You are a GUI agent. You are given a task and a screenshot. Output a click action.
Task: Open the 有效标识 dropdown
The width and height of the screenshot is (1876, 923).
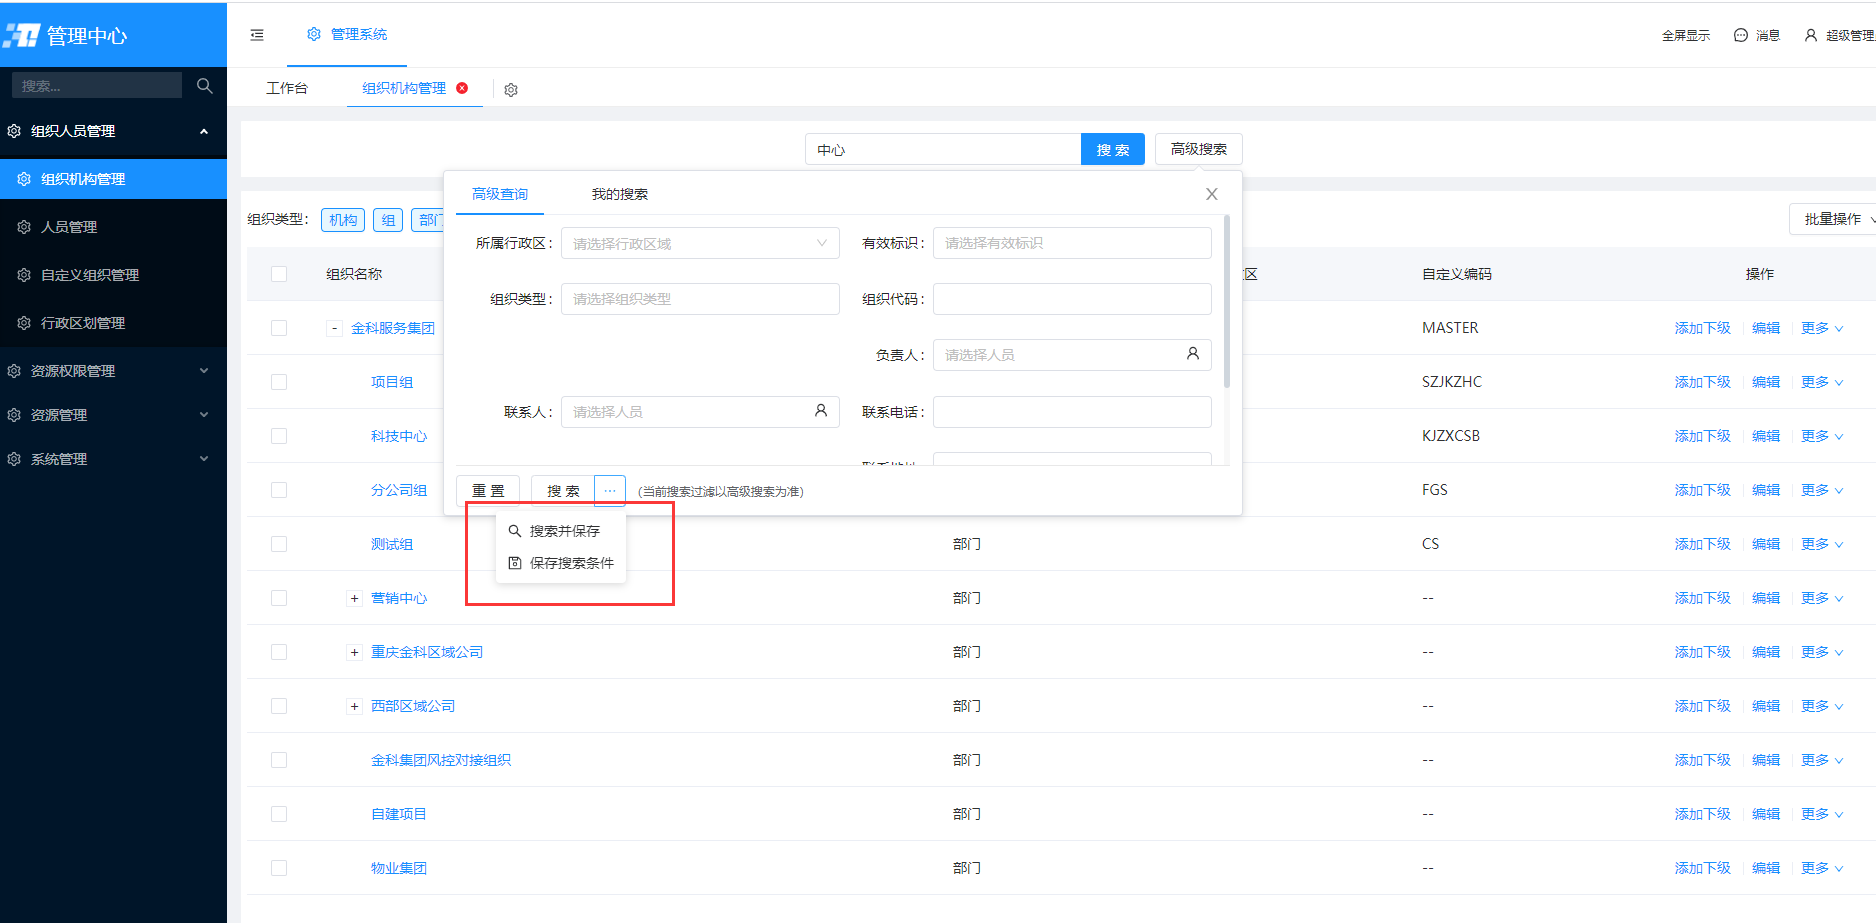pyautogui.click(x=1072, y=243)
